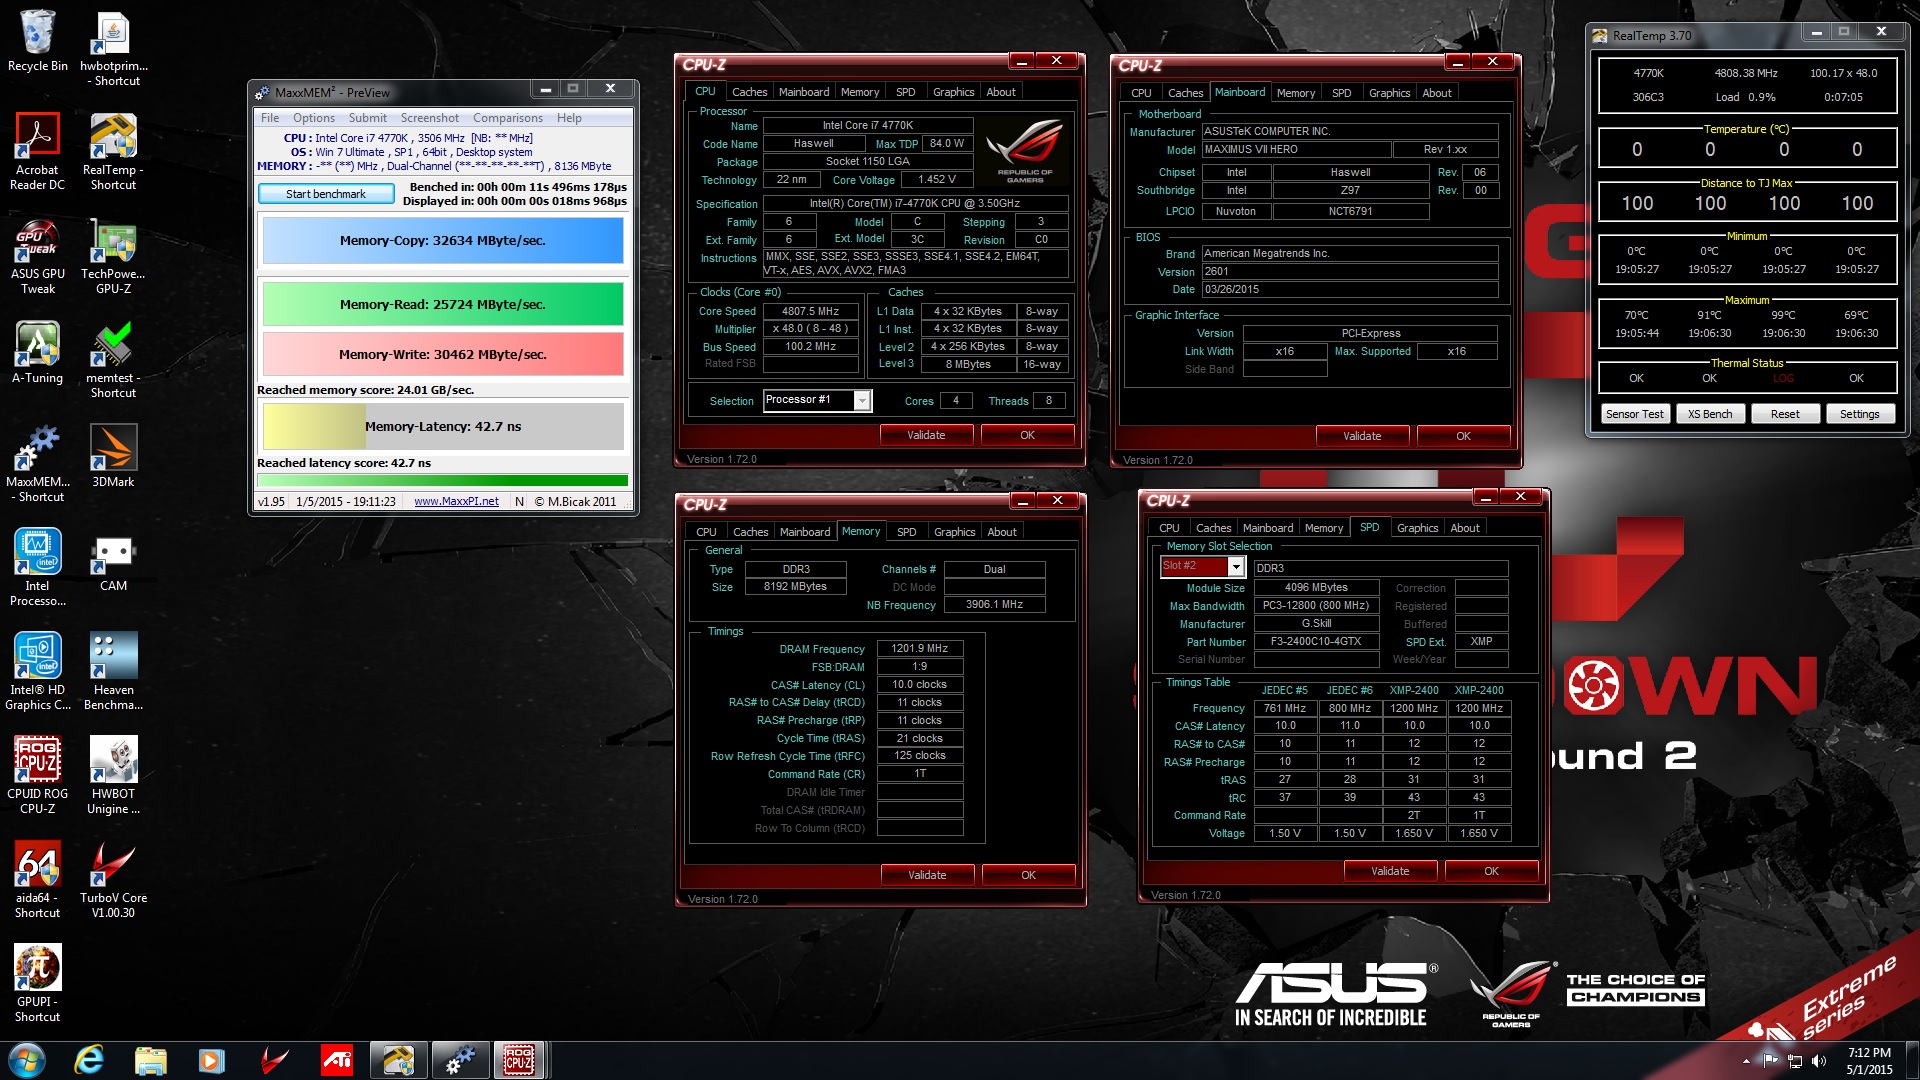1920x1080 pixels.
Task: Click the Core Speed 4807.5 MHz field
Action: pyautogui.click(x=810, y=311)
